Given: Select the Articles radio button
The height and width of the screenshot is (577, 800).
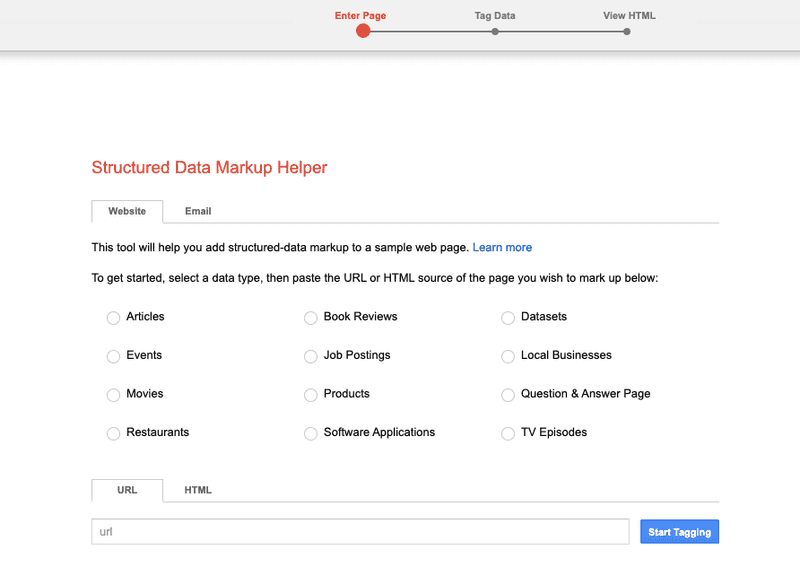Looking at the screenshot, I should pyautogui.click(x=113, y=318).
